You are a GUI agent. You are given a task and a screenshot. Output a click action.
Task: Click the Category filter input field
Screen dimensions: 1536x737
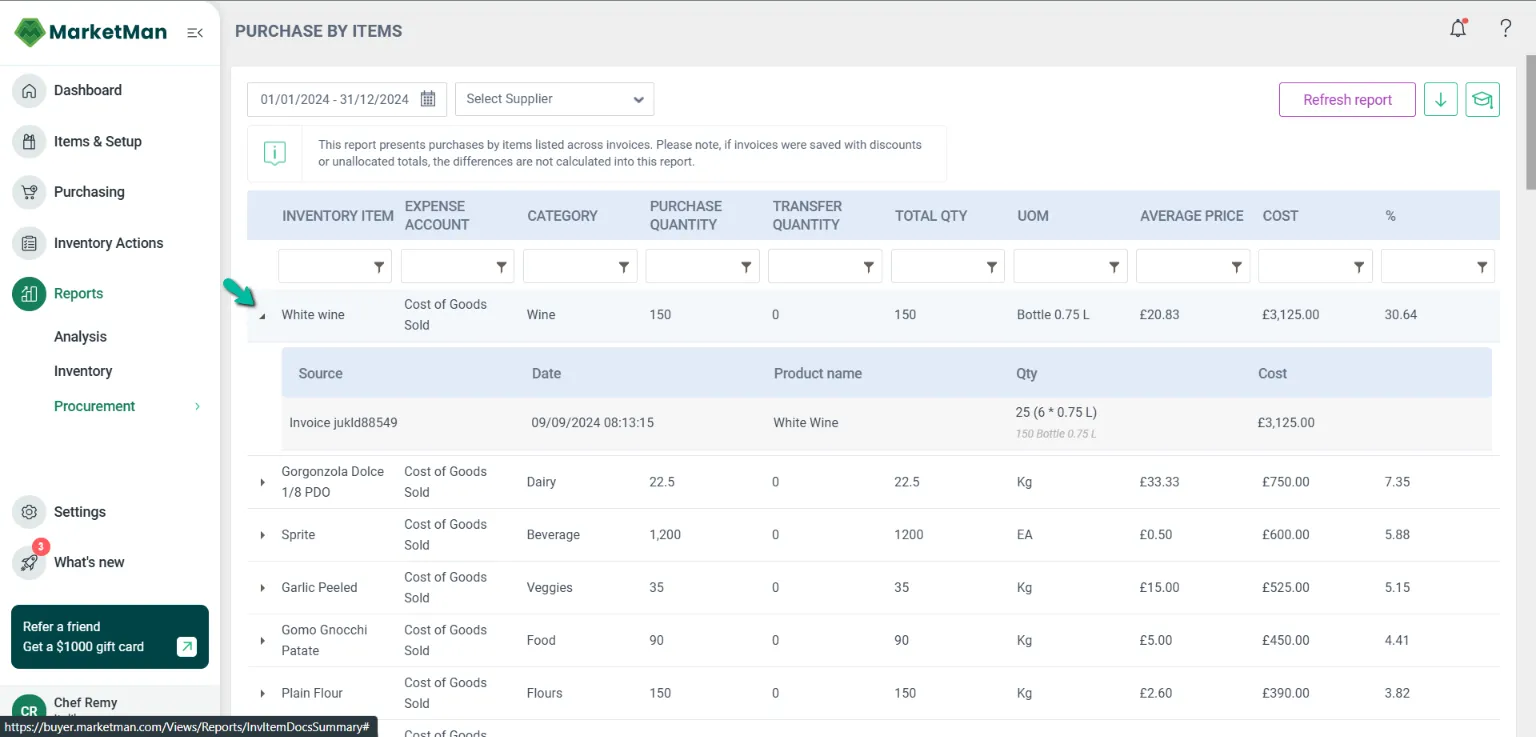click(x=569, y=267)
